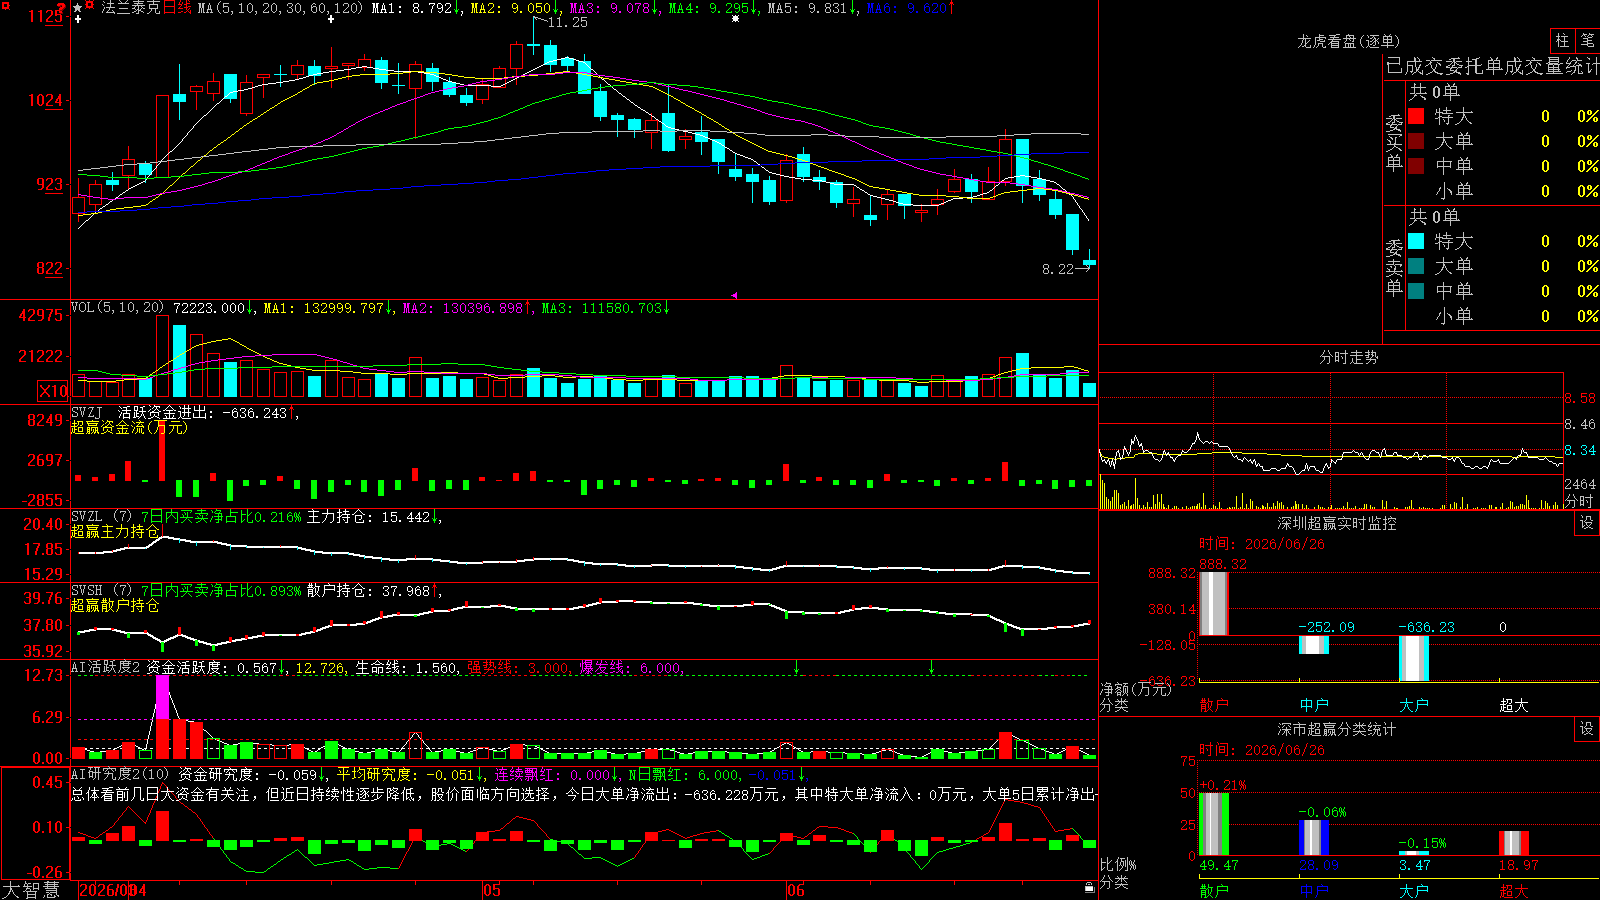Click the 日线 period label
Screen dimensions: 1600x900
click(x=177, y=8)
